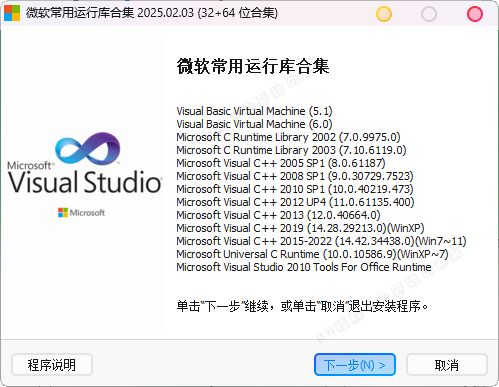Minimize window with the yellow circle button
The image size is (499, 387).
[x=384, y=14]
